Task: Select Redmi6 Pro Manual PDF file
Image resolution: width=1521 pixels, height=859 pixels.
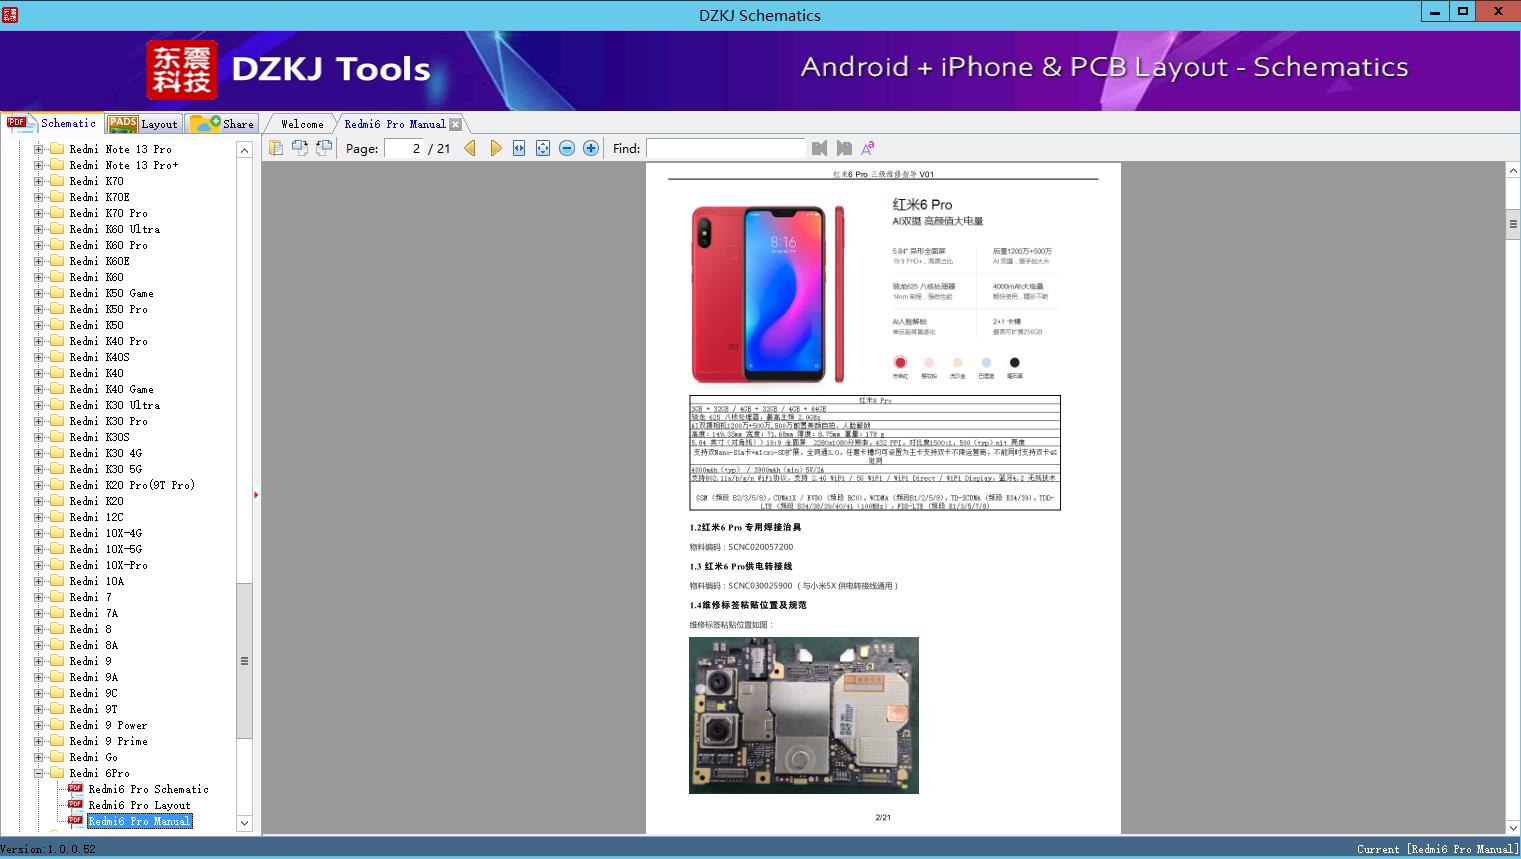Action: pyautogui.click(x=139, y=821)
